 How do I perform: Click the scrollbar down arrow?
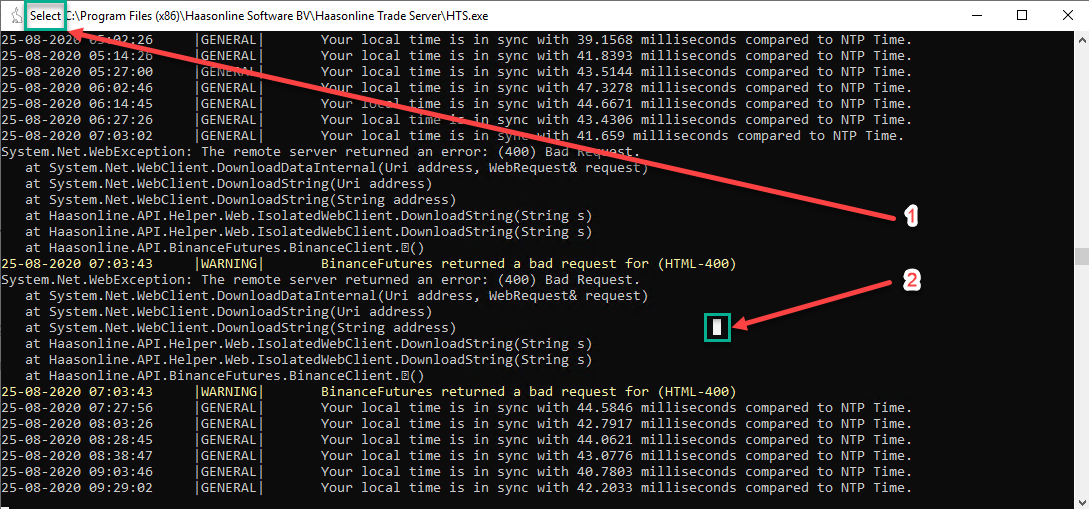click(1082, 502)
